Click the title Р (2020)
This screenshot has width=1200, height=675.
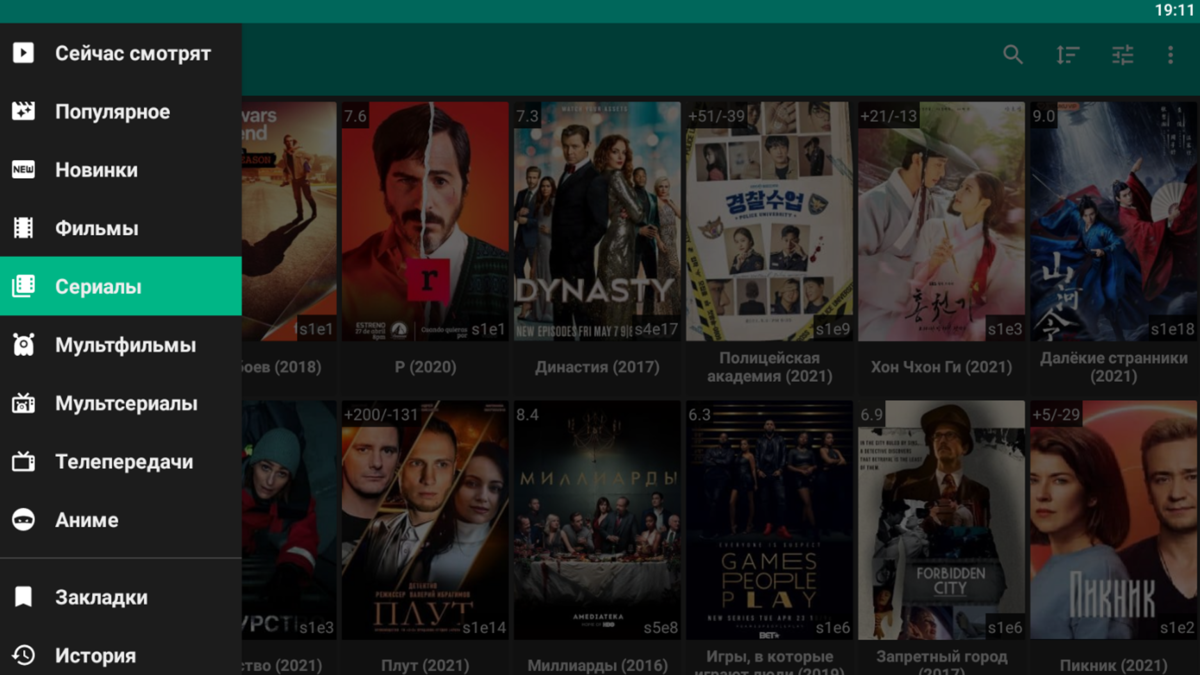(425, 367)
